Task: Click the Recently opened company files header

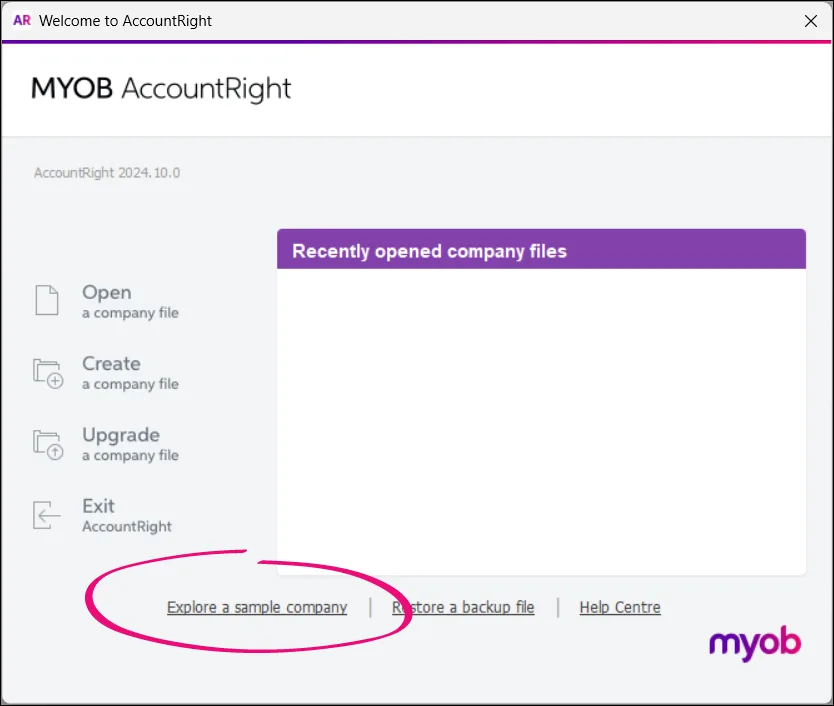Action: (541, 249)
